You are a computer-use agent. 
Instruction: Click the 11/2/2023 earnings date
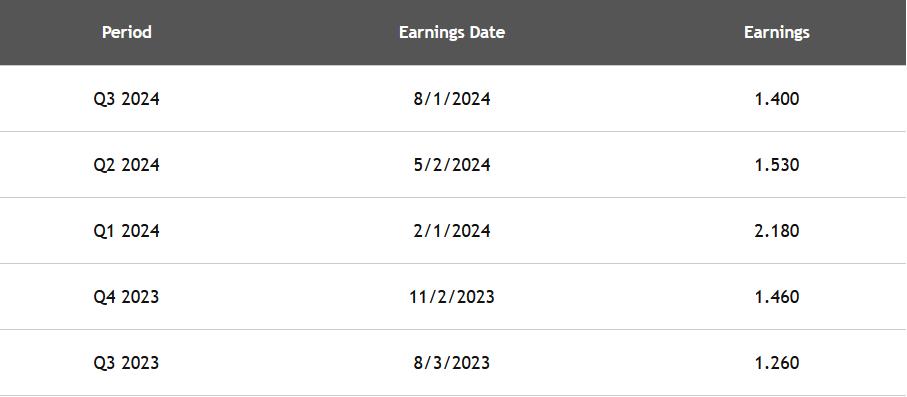point(452,297)
